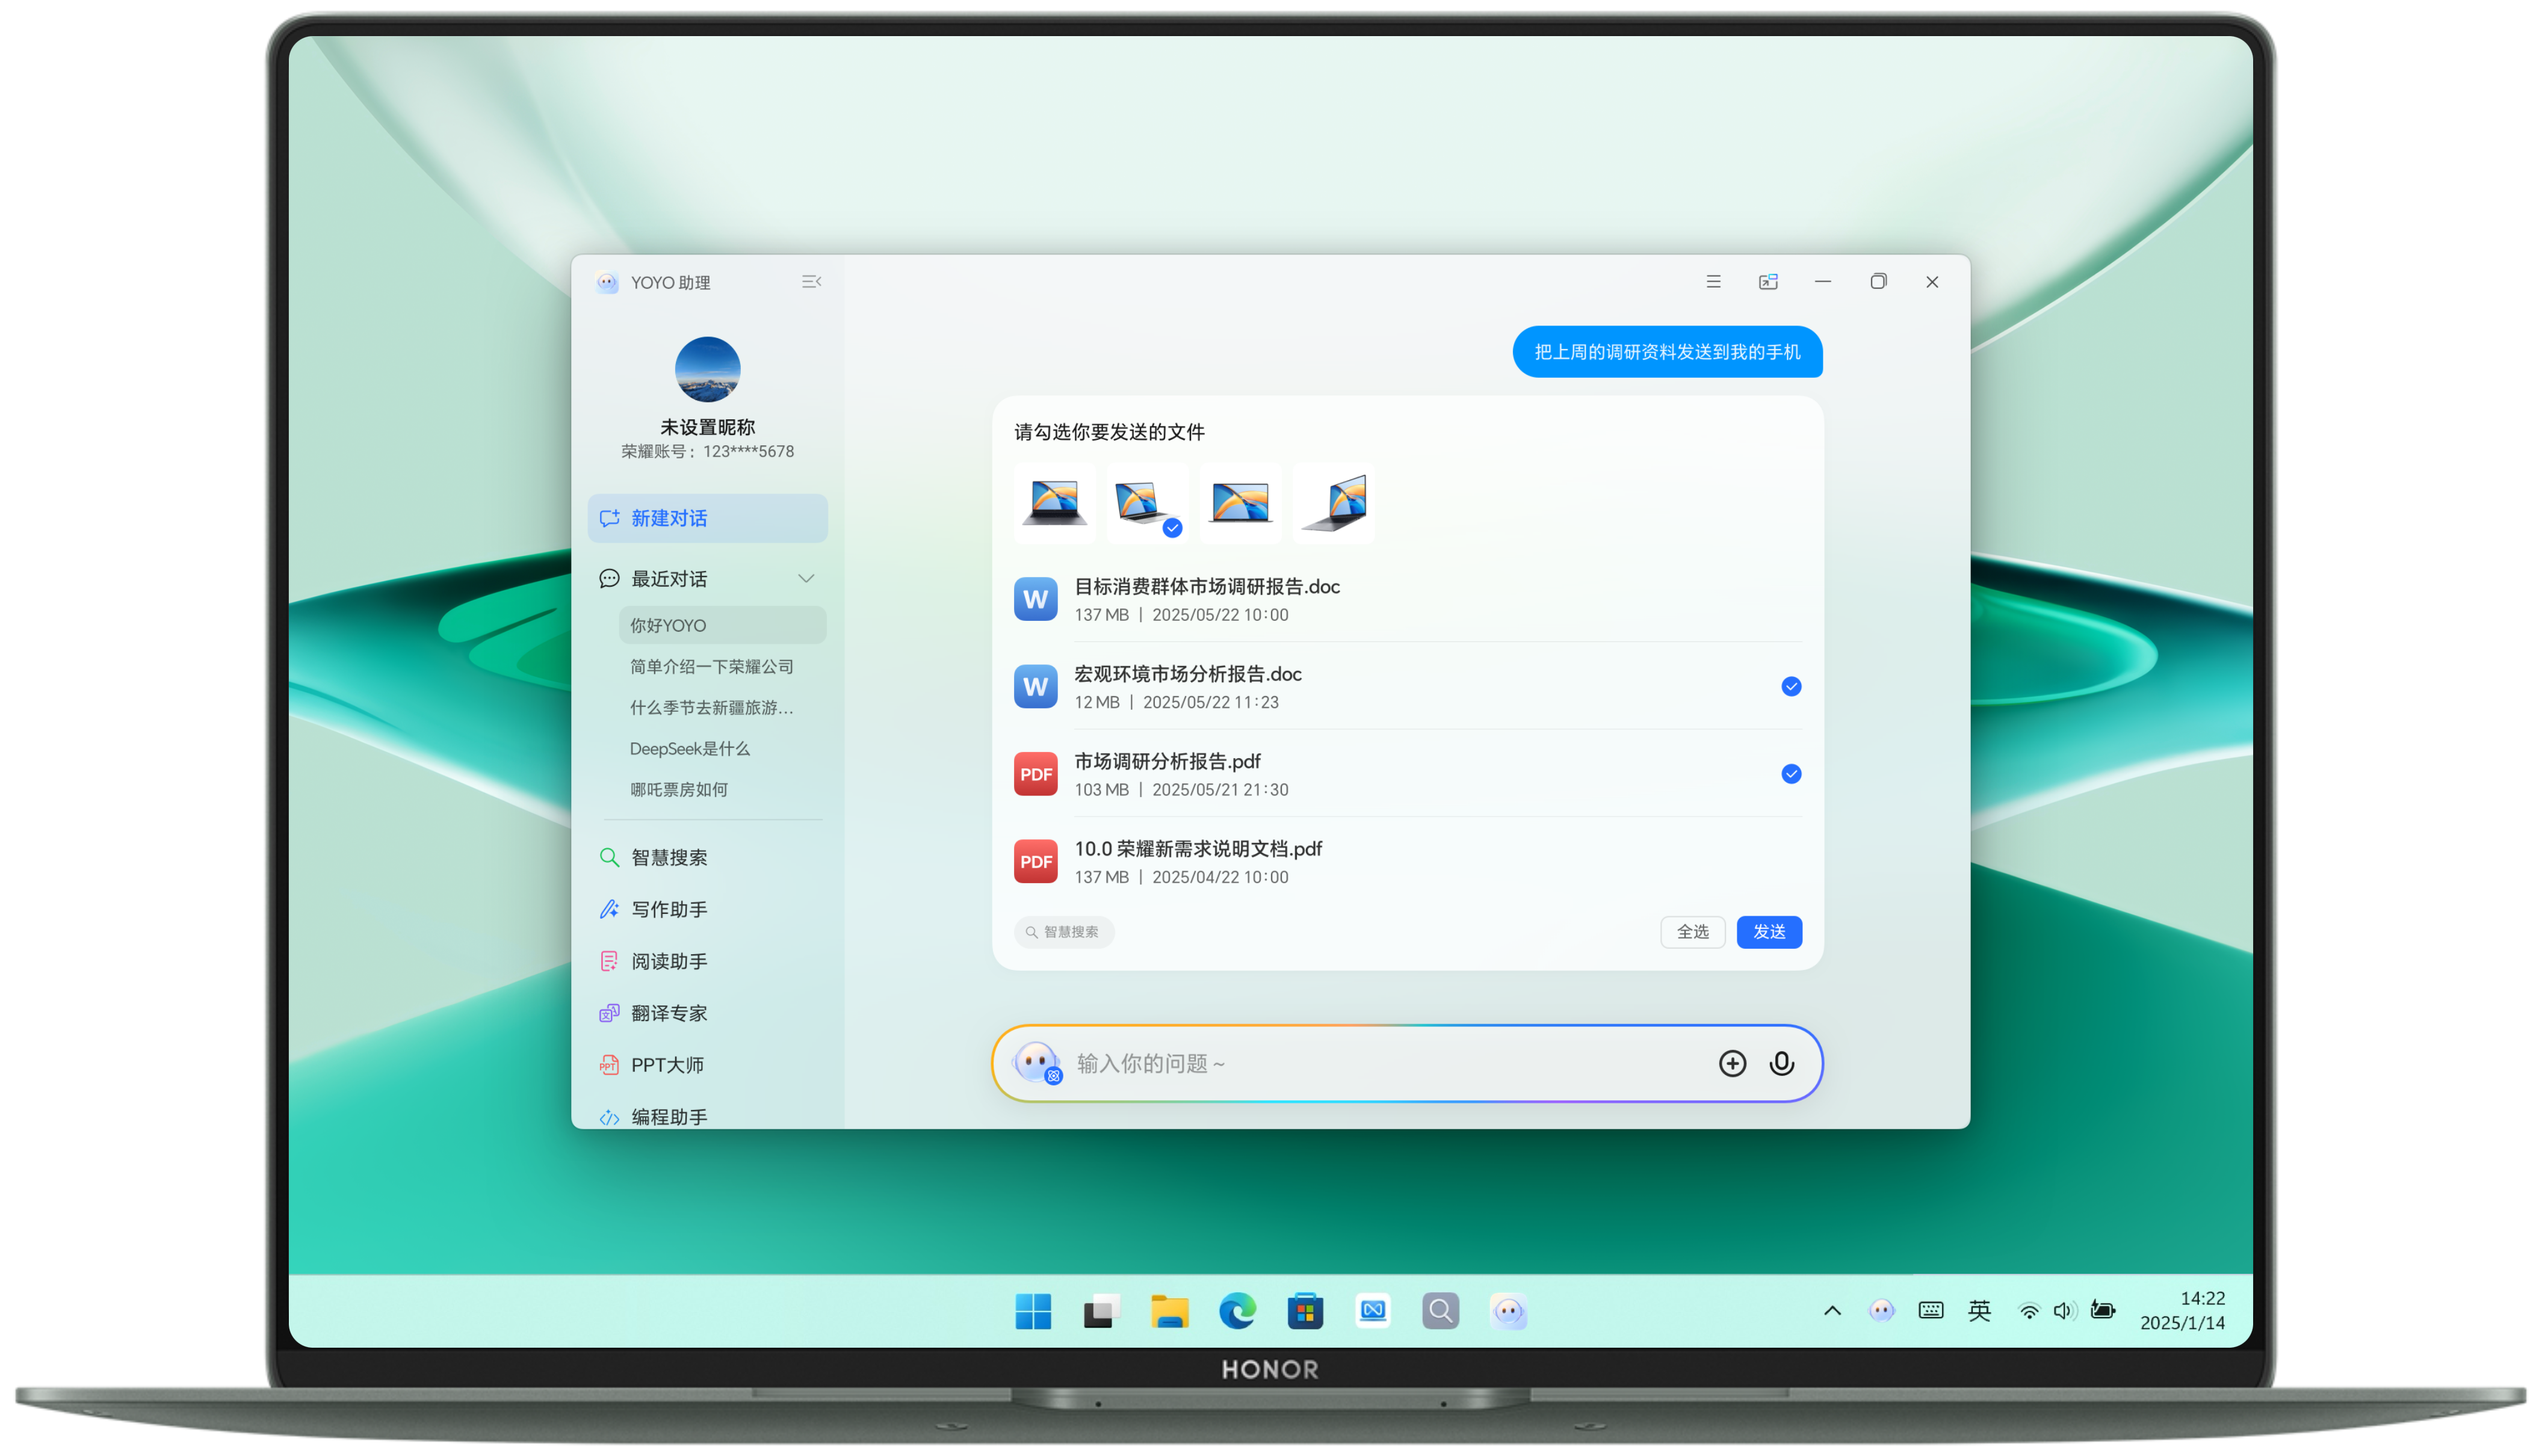Open 智慧搜索 search icon in sidebar

coord(609,857)
